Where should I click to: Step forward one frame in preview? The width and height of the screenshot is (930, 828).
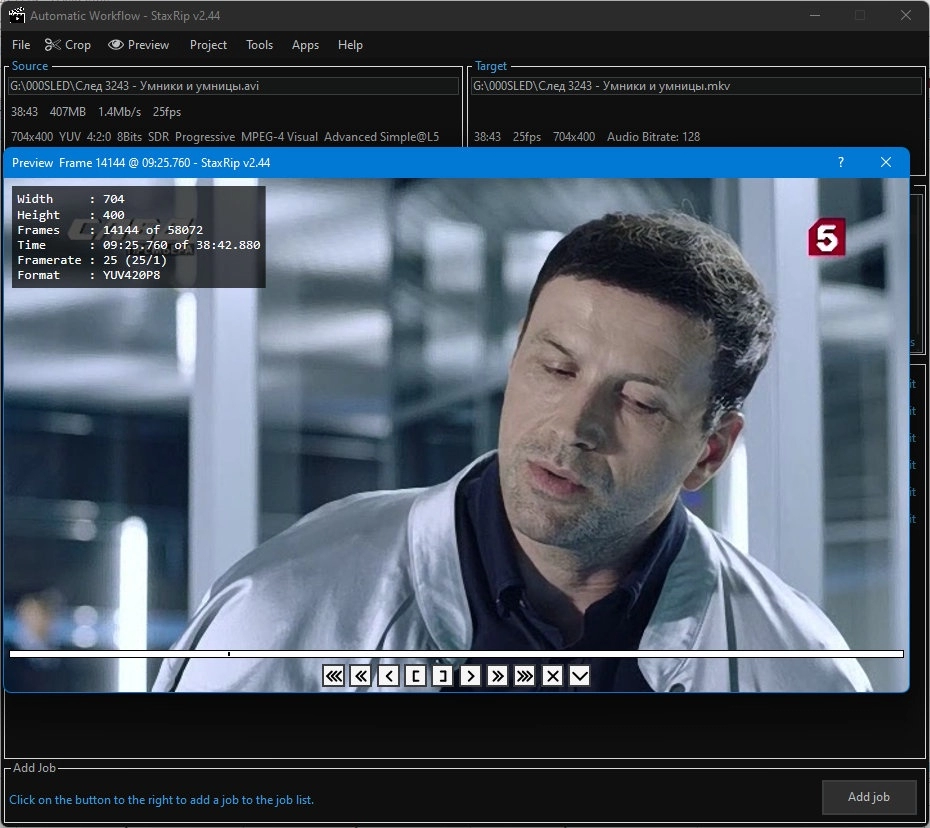click(470, 676)
